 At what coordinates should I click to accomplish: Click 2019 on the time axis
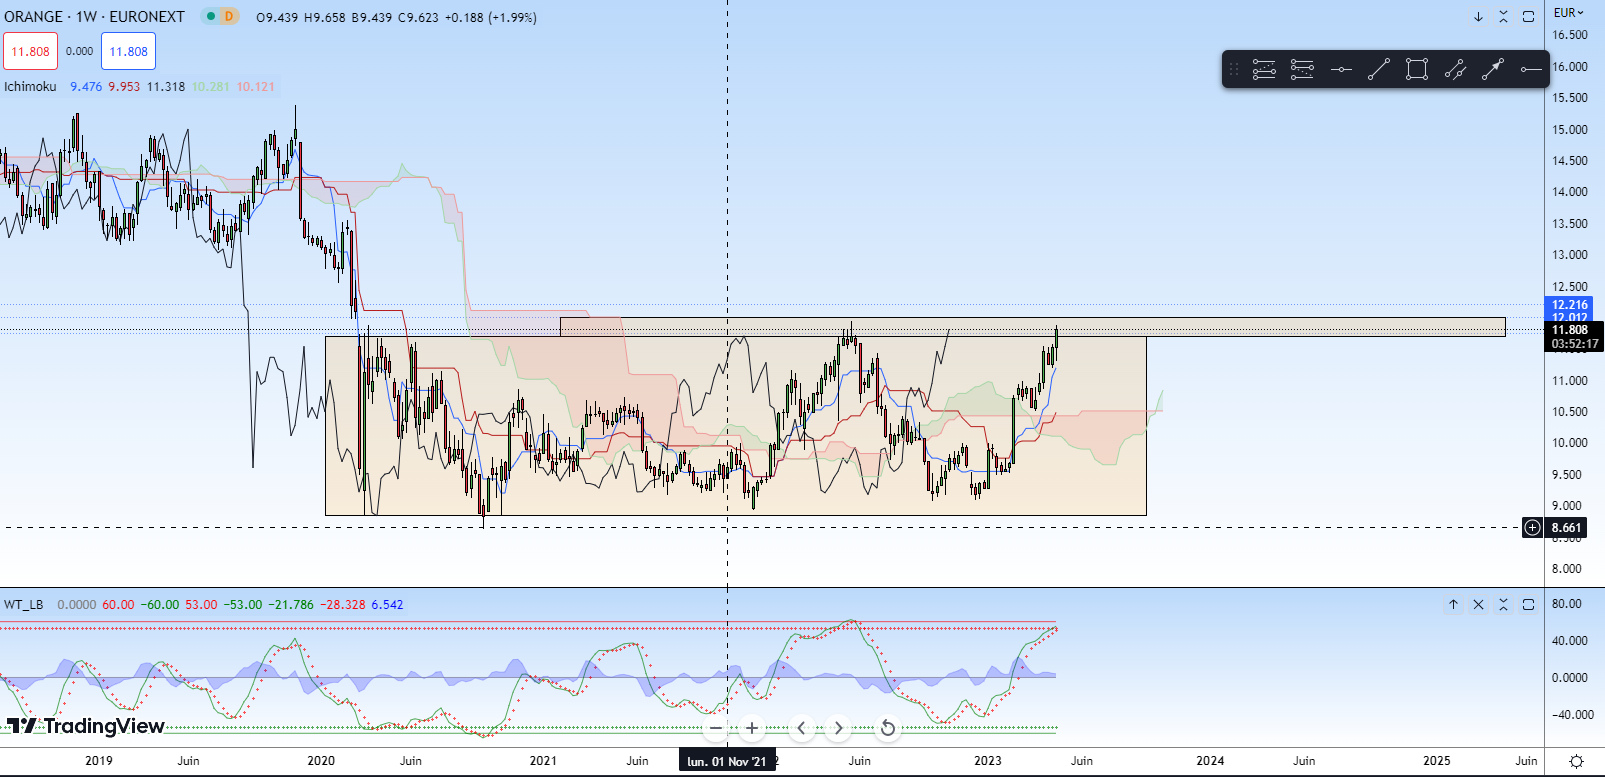point(99,761)
